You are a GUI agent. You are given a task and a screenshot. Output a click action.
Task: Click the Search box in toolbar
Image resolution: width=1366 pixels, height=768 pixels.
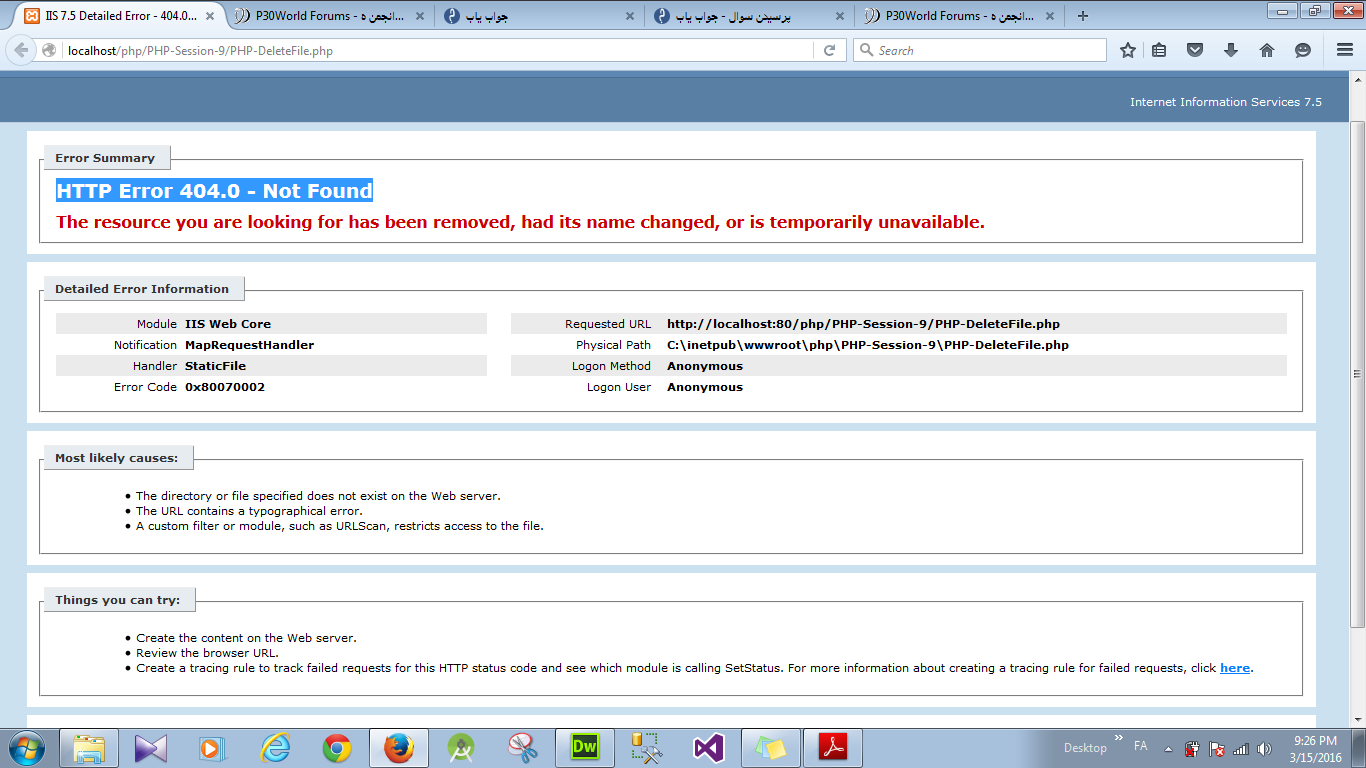pos(980,50)
